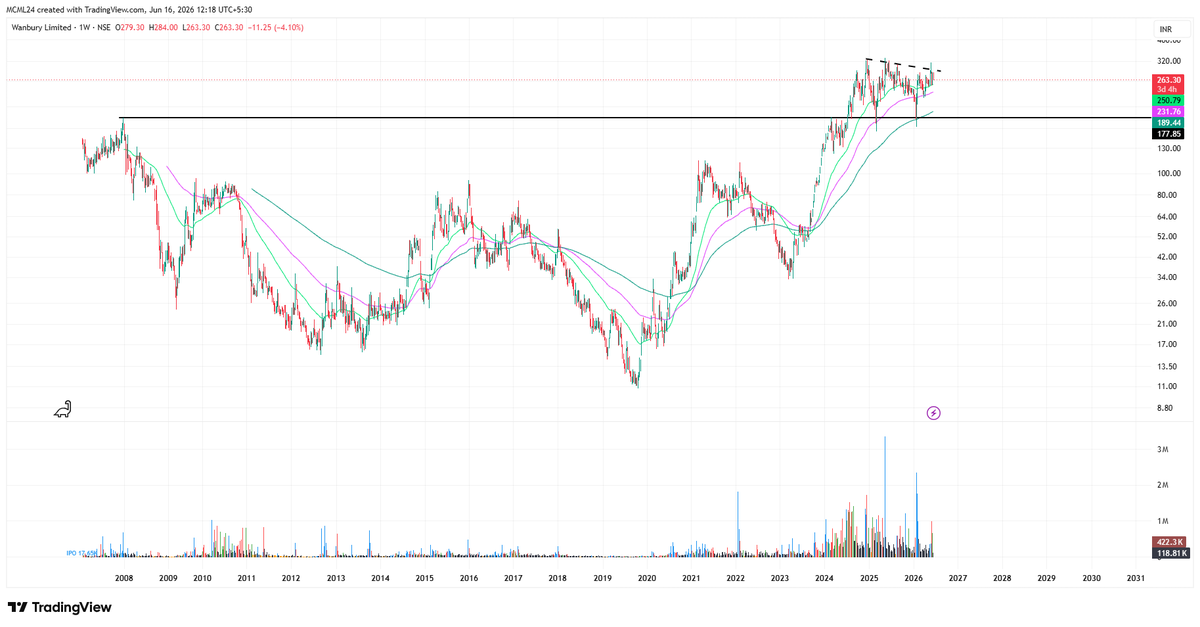Click the 320.00 price scale label
This screenshot has width=1200, height=627.
coord(1168,61)
